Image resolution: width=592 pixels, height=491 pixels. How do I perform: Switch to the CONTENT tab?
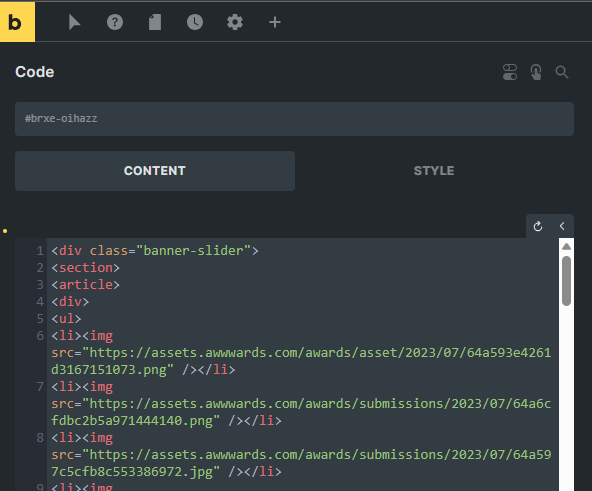tap(155, 171)
